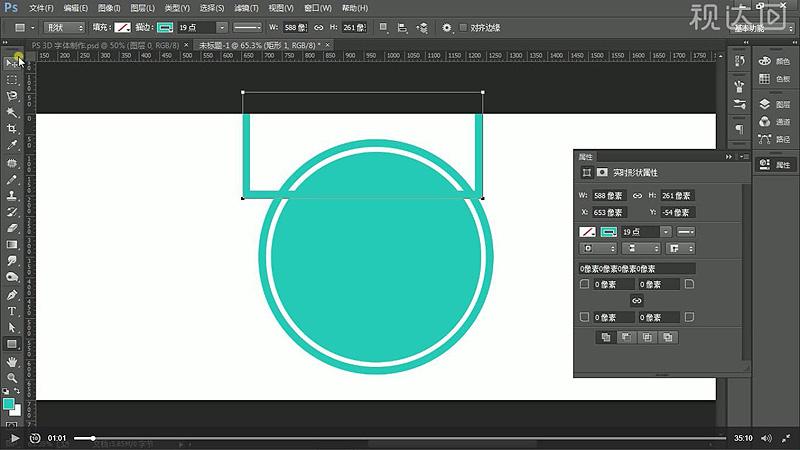Select the Brush tool
Screen dimensions: 800x450
pyautogui.click(x=11, y=180)
